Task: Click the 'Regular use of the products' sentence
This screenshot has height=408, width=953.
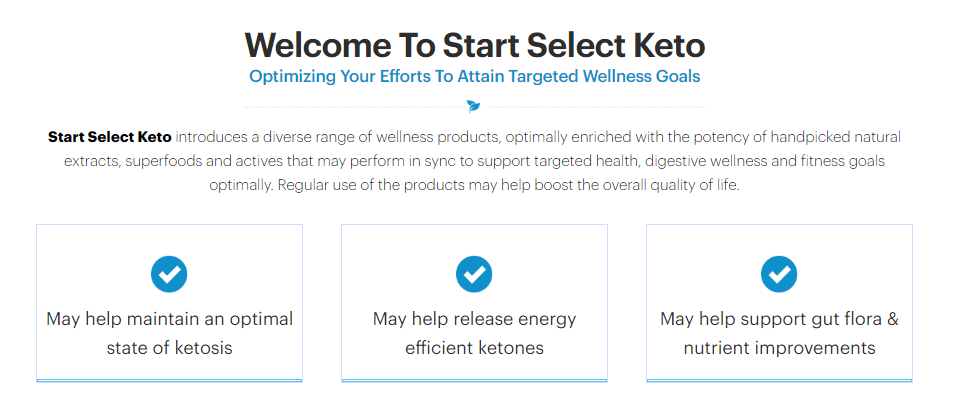Action: click(509, 185)
